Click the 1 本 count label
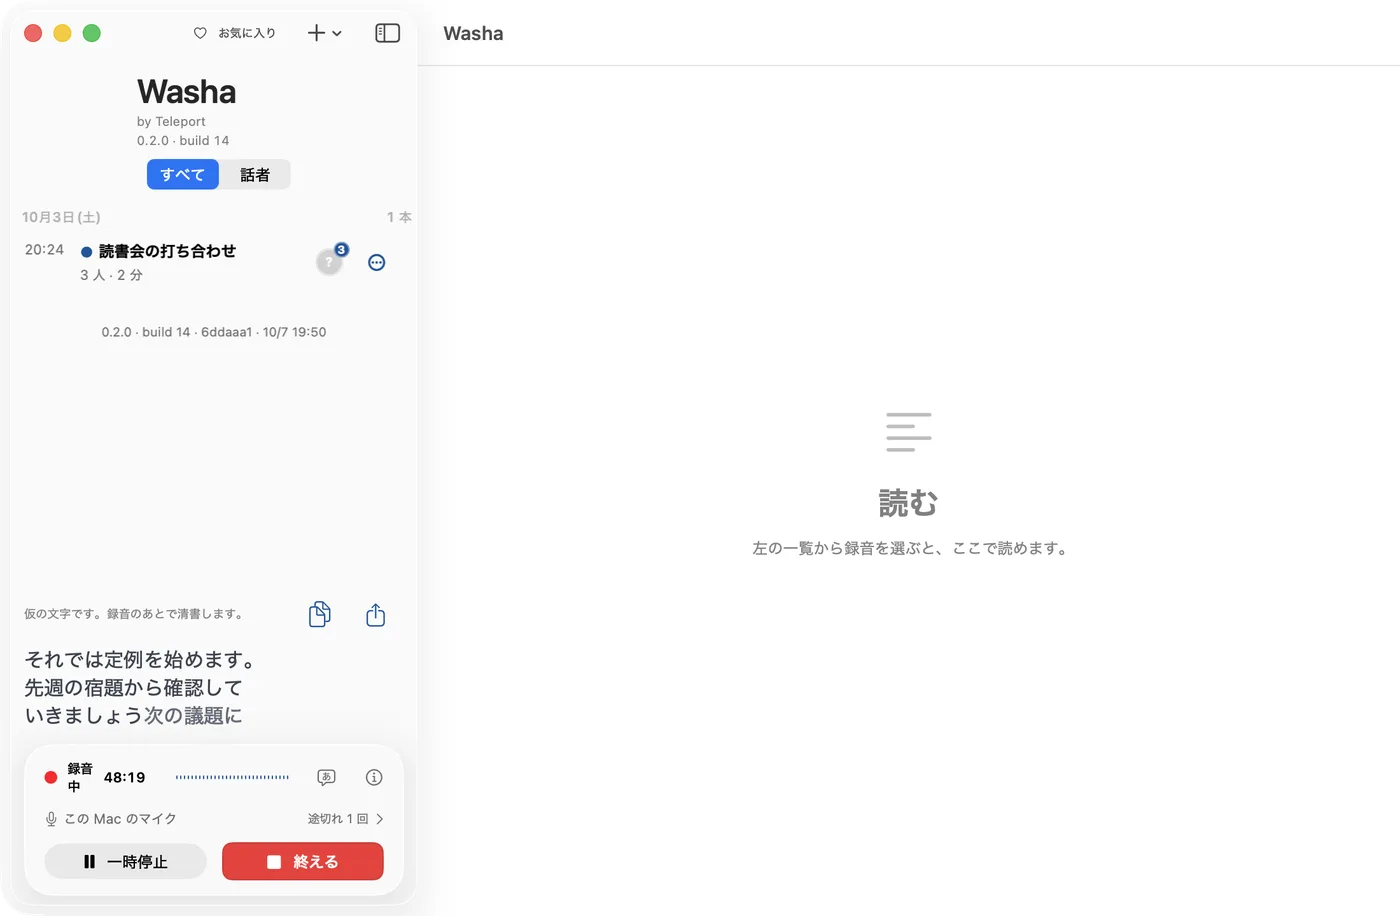This screenshot has height=916, width=1400. click(x=399, y=217)
